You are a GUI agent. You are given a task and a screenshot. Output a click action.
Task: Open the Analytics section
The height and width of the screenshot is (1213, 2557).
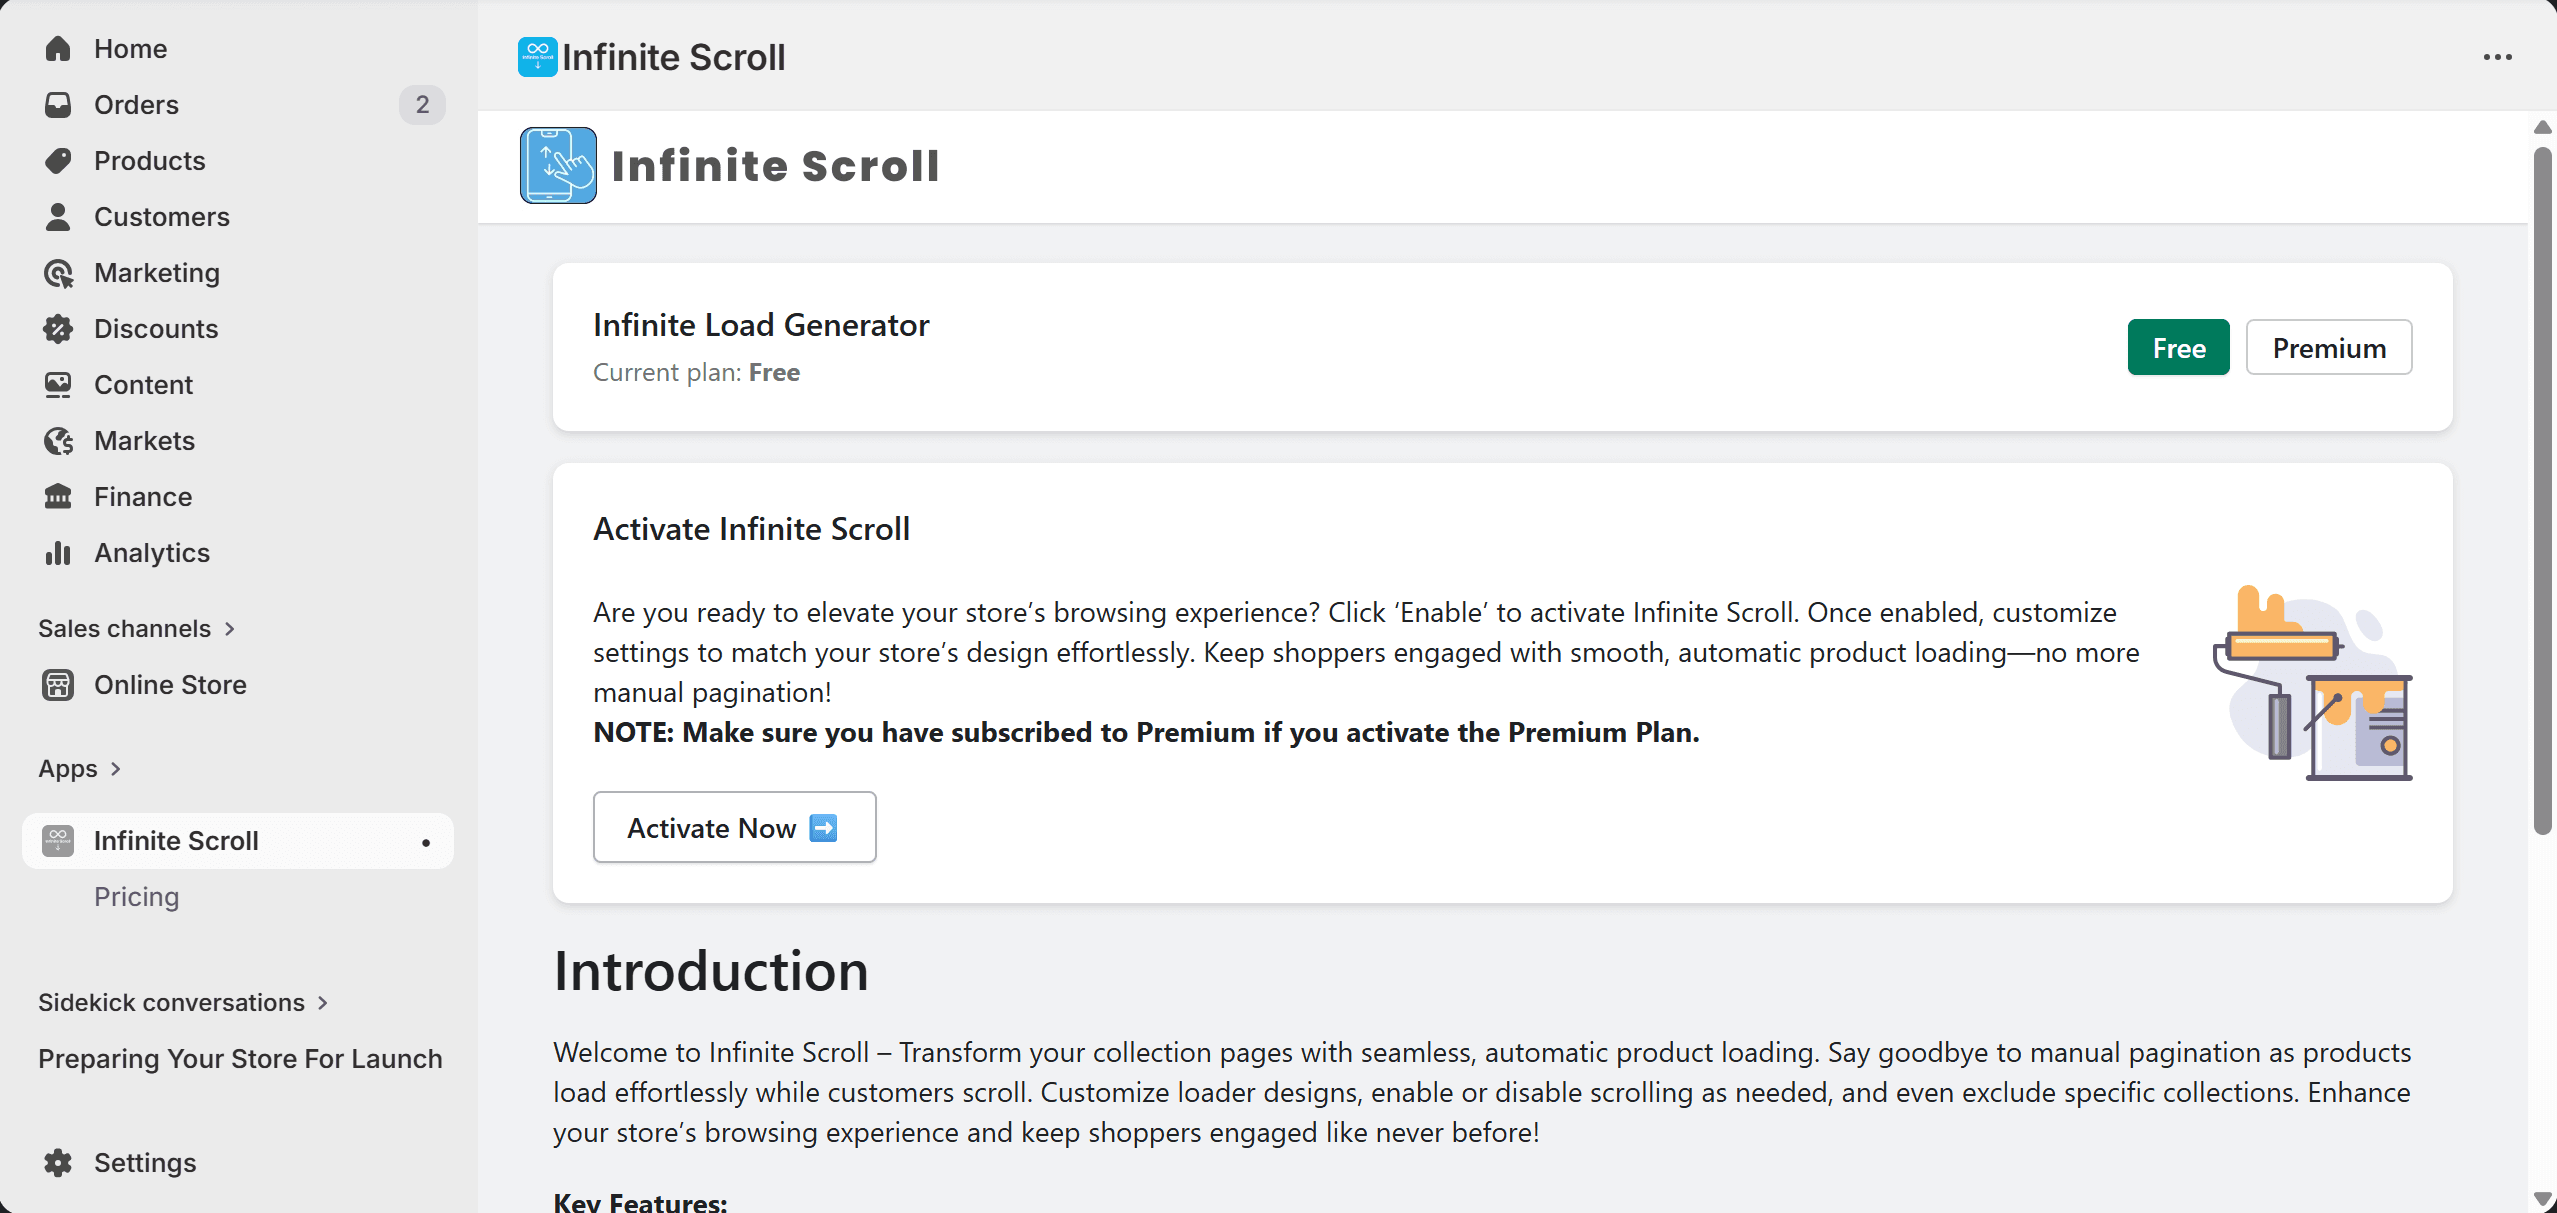152,552
